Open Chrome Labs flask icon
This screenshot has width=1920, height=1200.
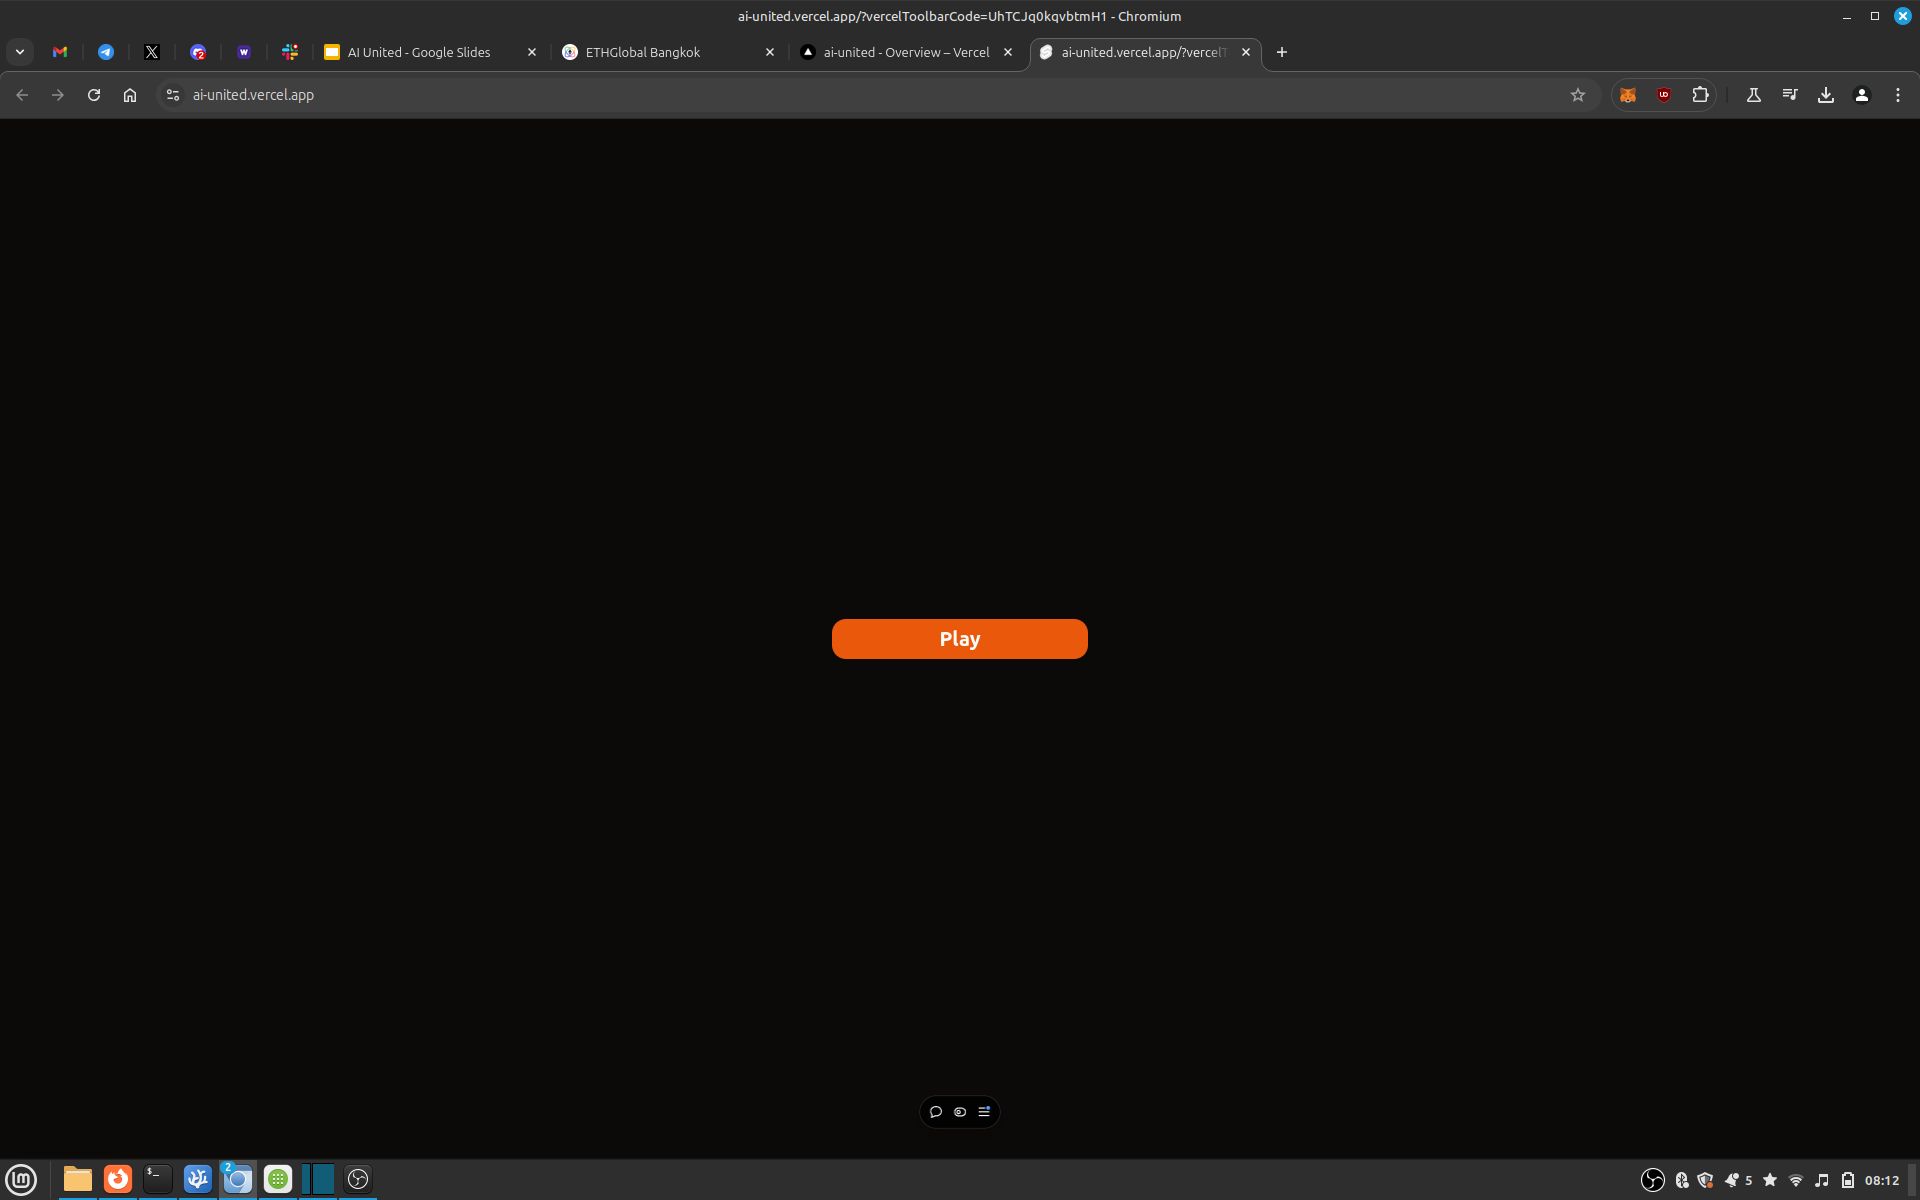click(1754, 95)
